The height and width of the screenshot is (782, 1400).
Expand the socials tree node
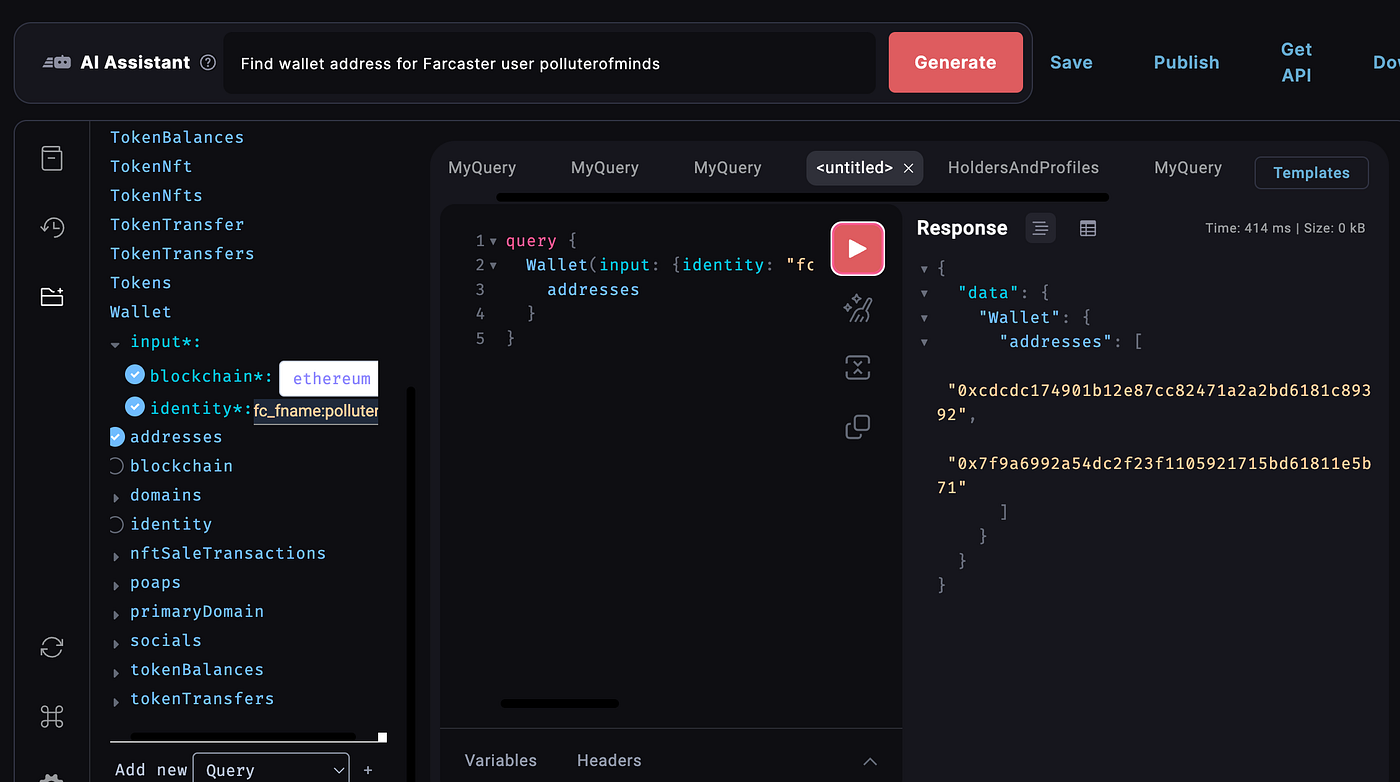[117, 640]
